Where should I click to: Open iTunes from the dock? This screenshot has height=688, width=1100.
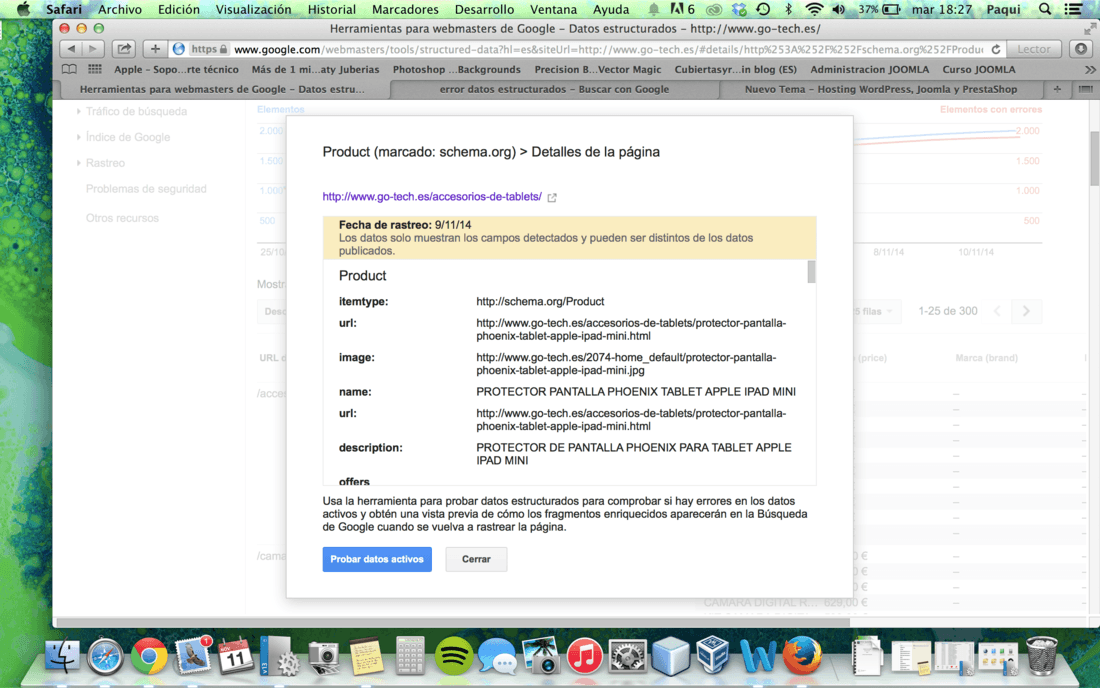pos(584,656)
